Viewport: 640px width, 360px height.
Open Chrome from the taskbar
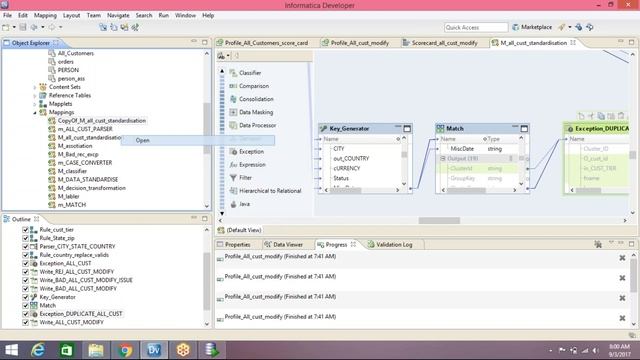(x=125, y=350)
